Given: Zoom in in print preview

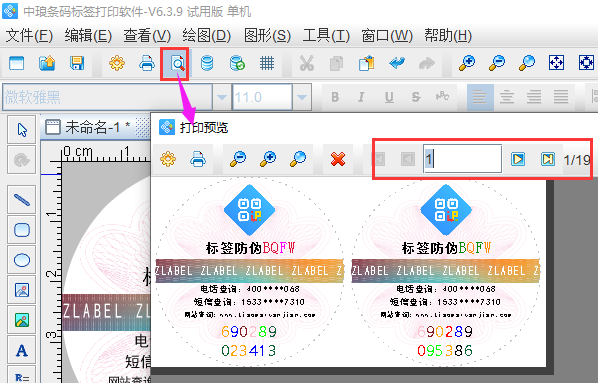Looking at the screenshot, I should pos(268,159).
